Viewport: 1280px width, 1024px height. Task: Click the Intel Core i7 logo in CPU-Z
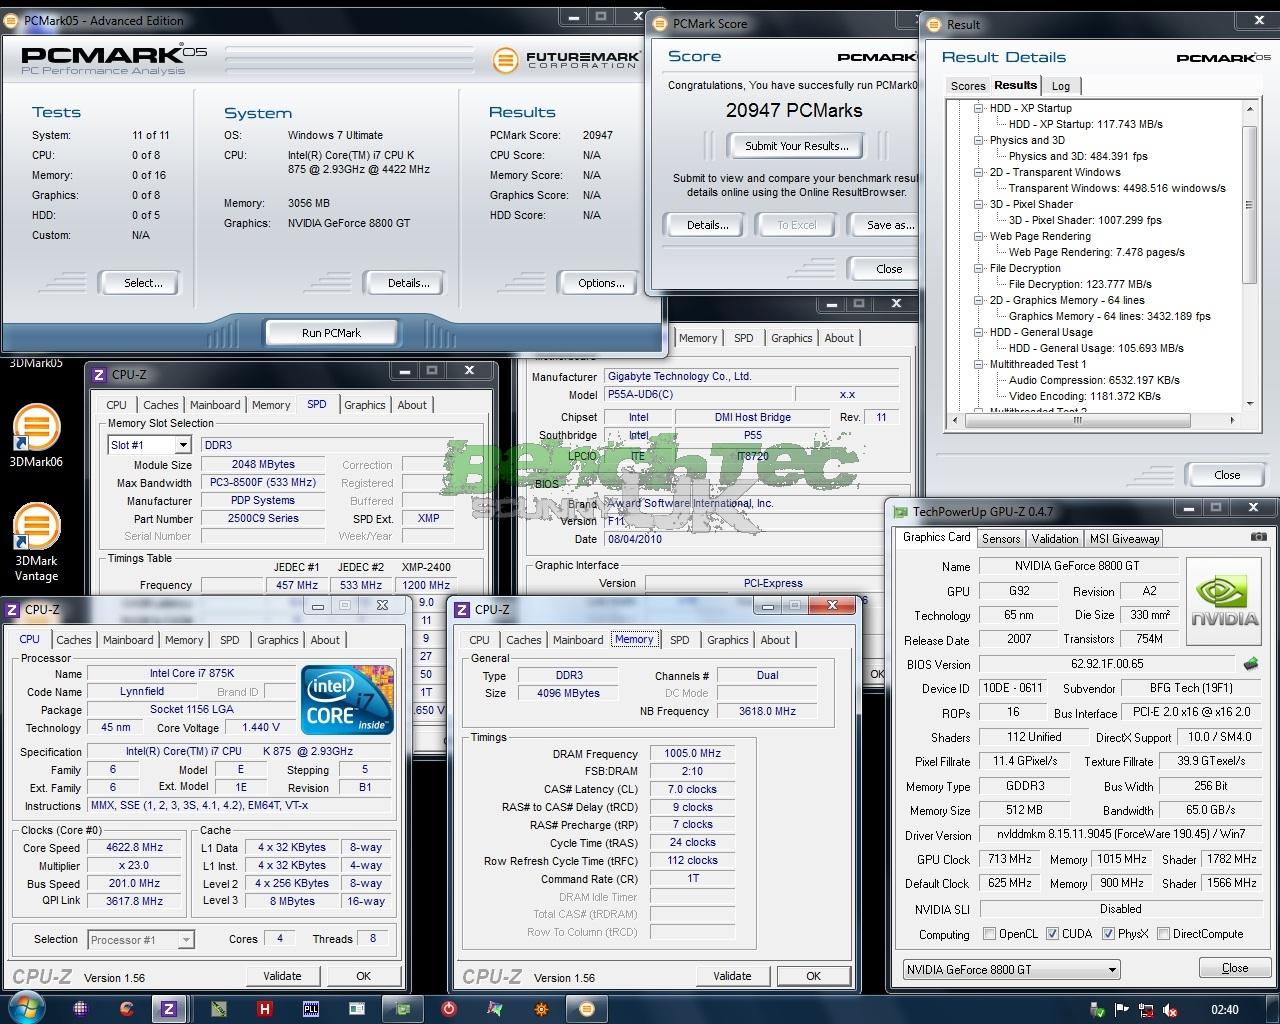pyautogui.click(x=348, y=700)
